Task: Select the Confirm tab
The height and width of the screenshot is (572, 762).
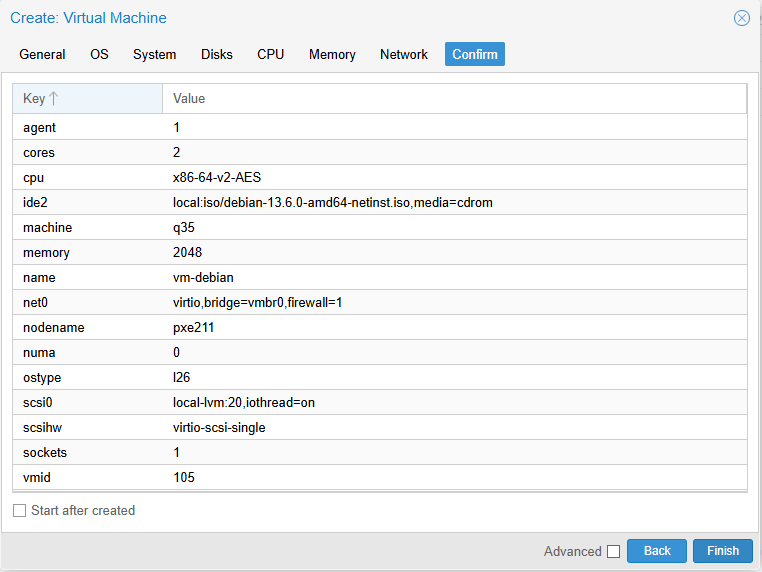Action: tap(475, 54)
